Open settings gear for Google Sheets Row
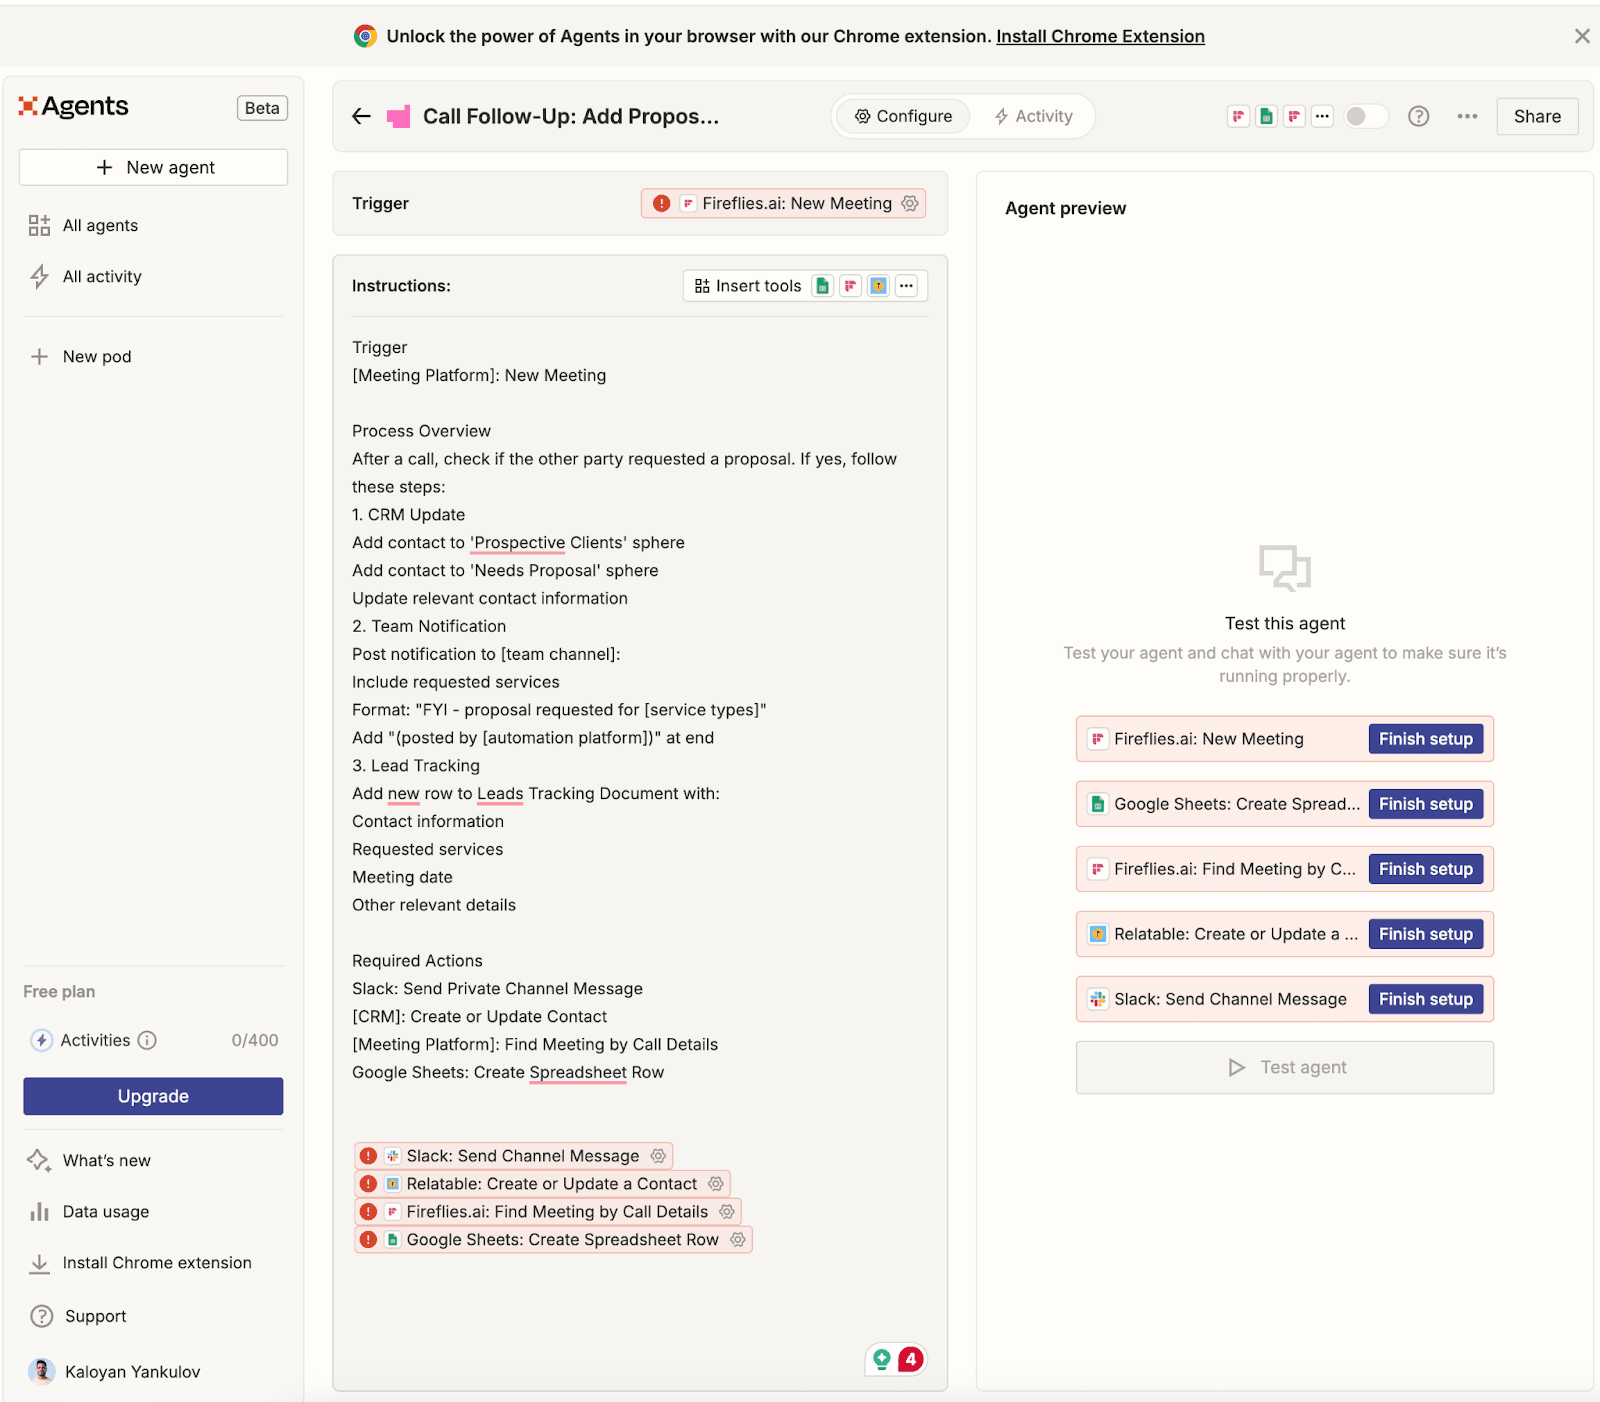Screen dimensions: 1600x1402 738,1240
